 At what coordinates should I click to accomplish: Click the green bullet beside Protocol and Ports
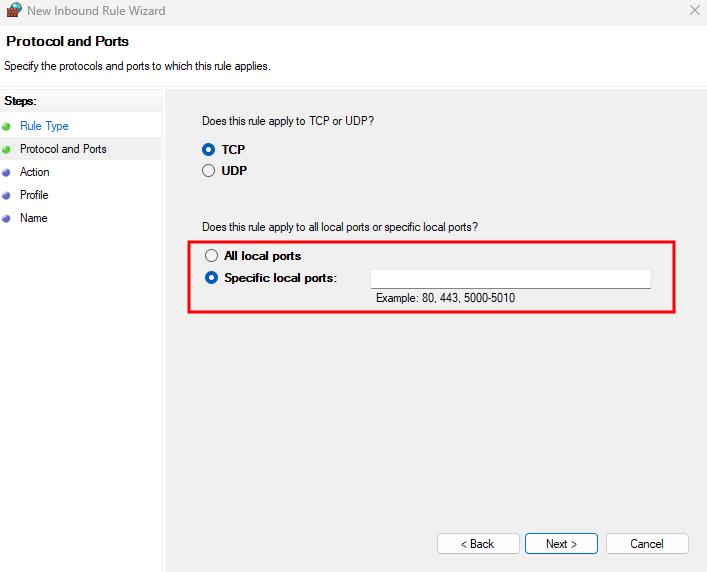(x=6, y=149)
